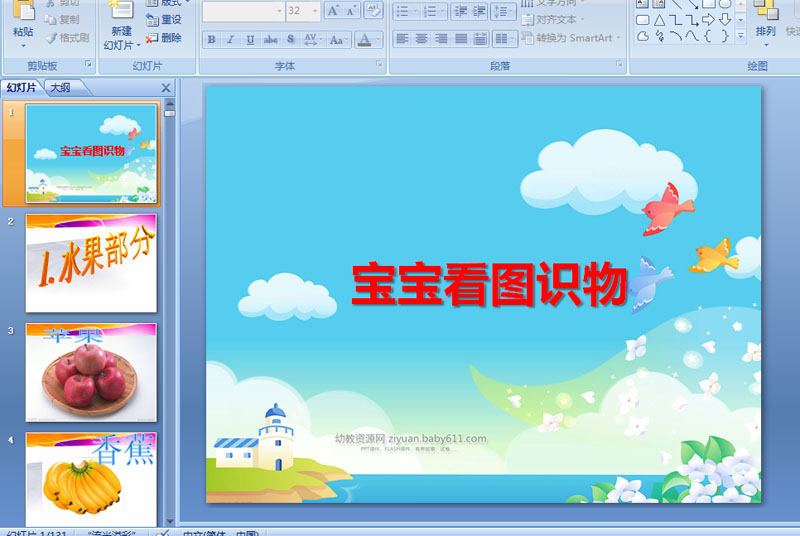
Task: Open the line spacing dropdown
Action: click(x=503, y=11)
